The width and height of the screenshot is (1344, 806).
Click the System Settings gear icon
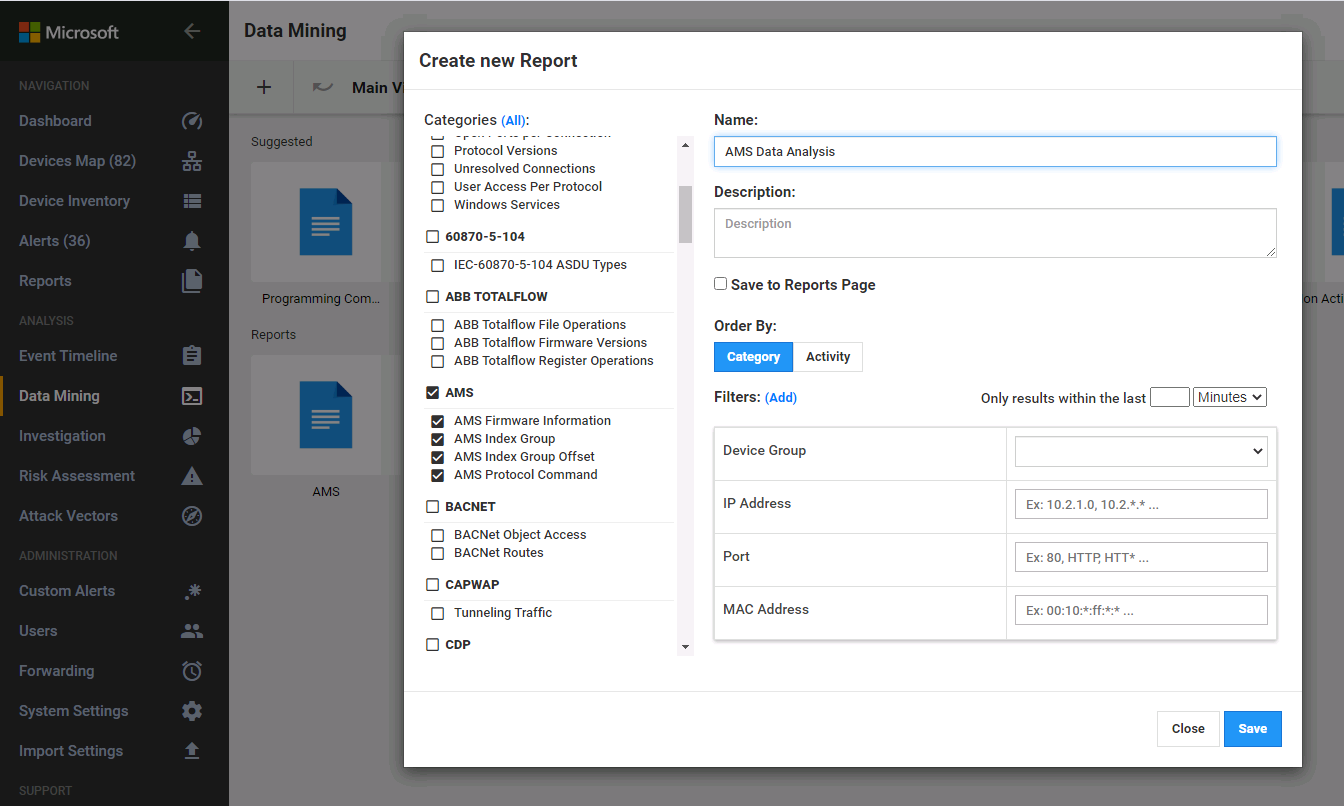(192, 711)
